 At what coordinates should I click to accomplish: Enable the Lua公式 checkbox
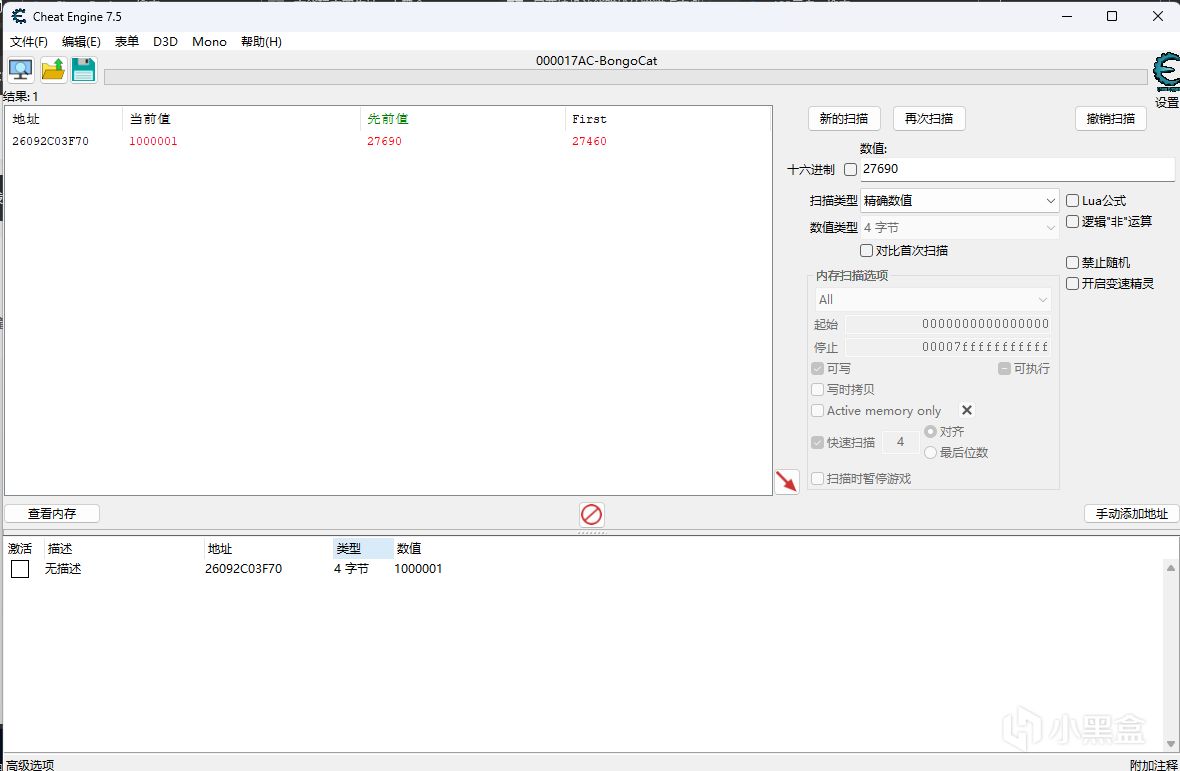tap(1072, 201)
